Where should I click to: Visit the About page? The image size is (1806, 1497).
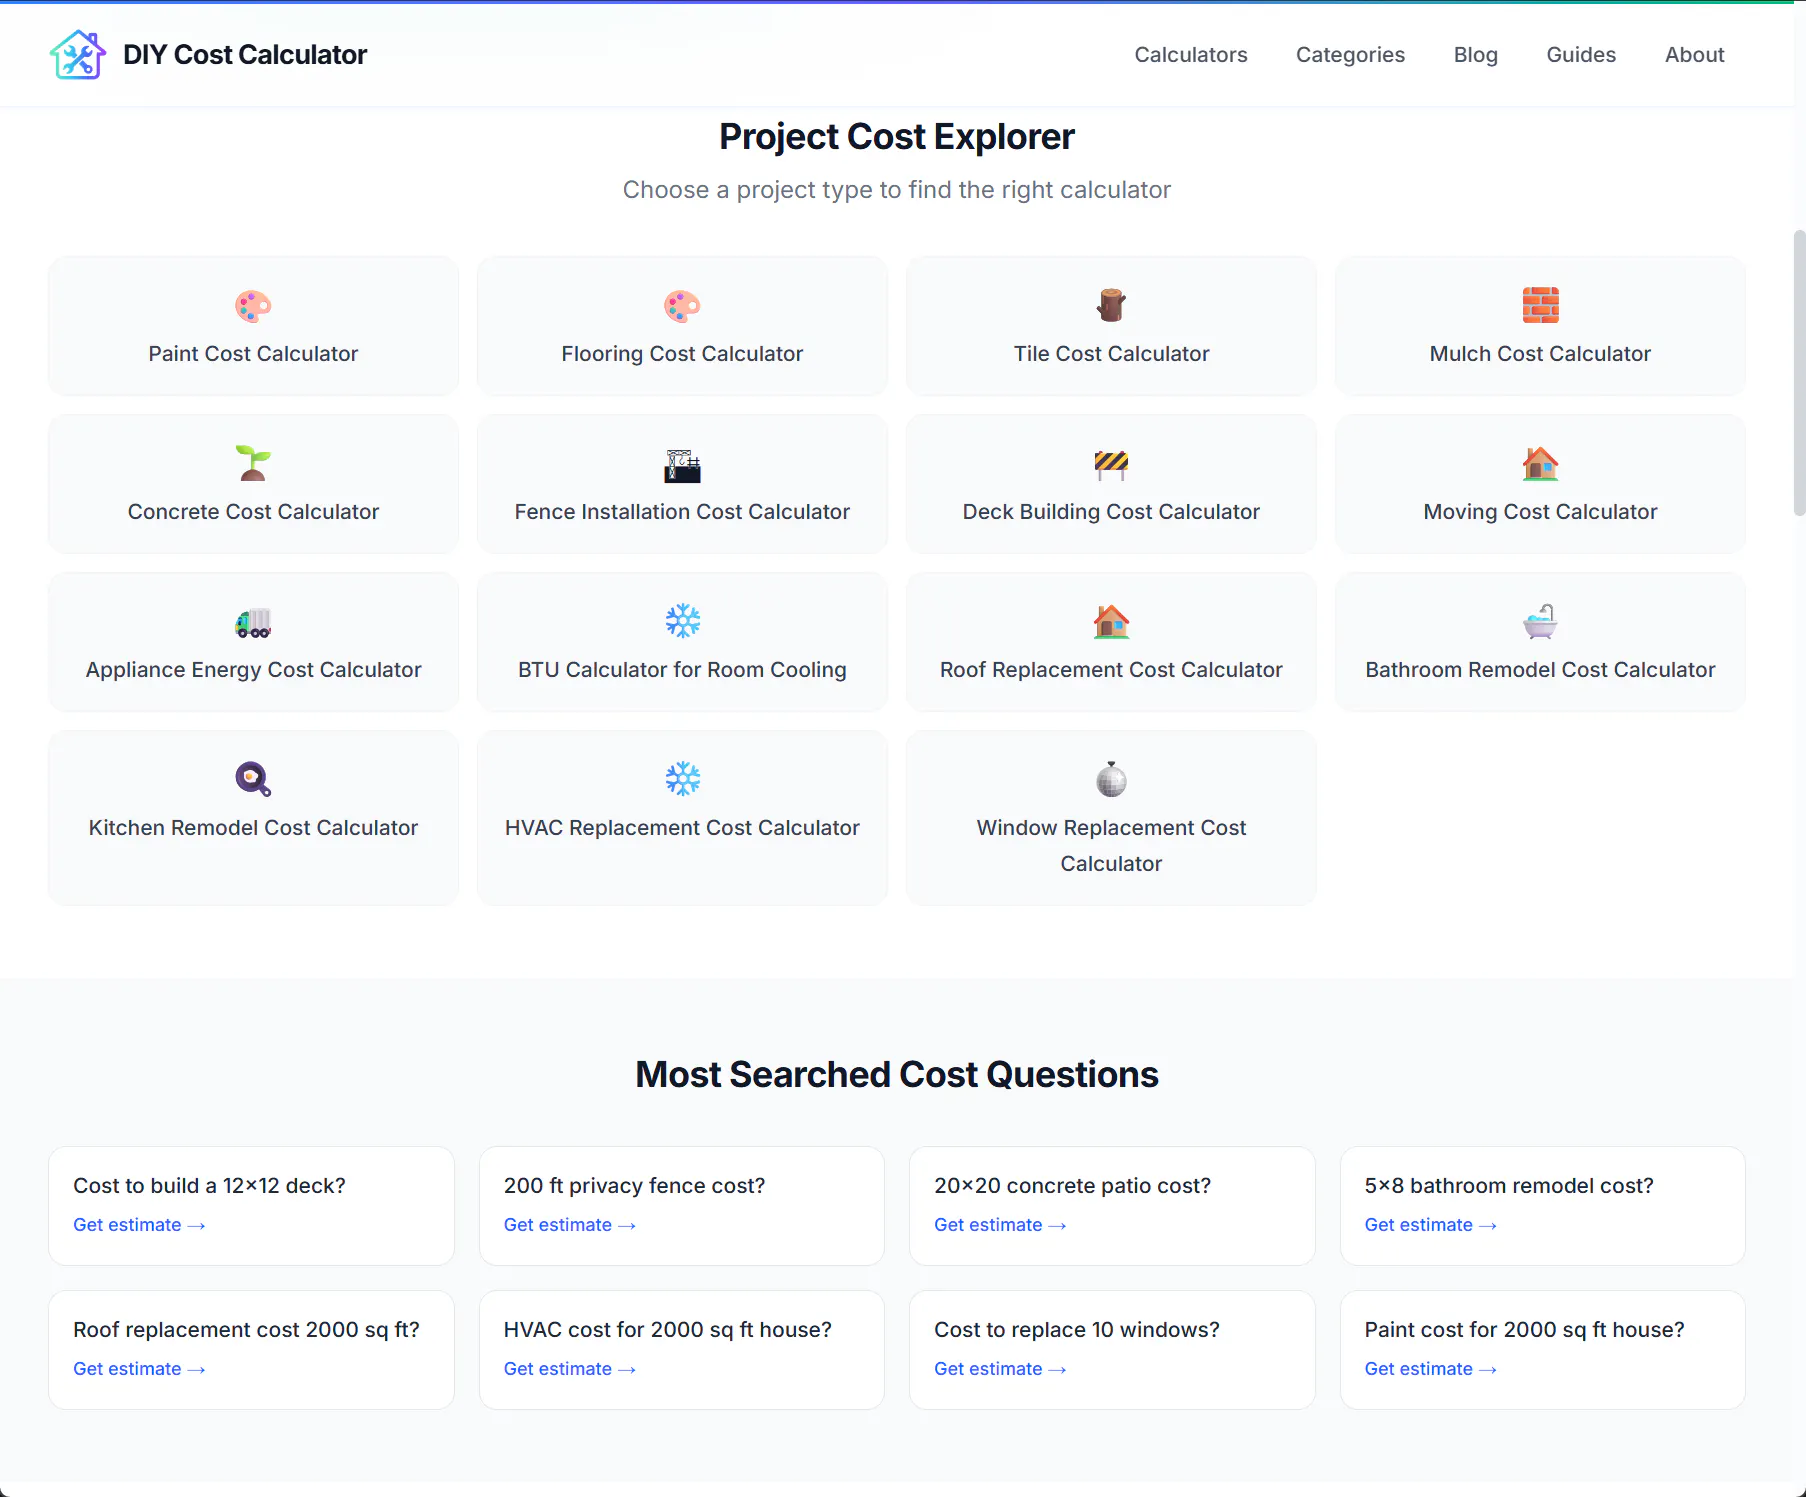point(1694,55)
